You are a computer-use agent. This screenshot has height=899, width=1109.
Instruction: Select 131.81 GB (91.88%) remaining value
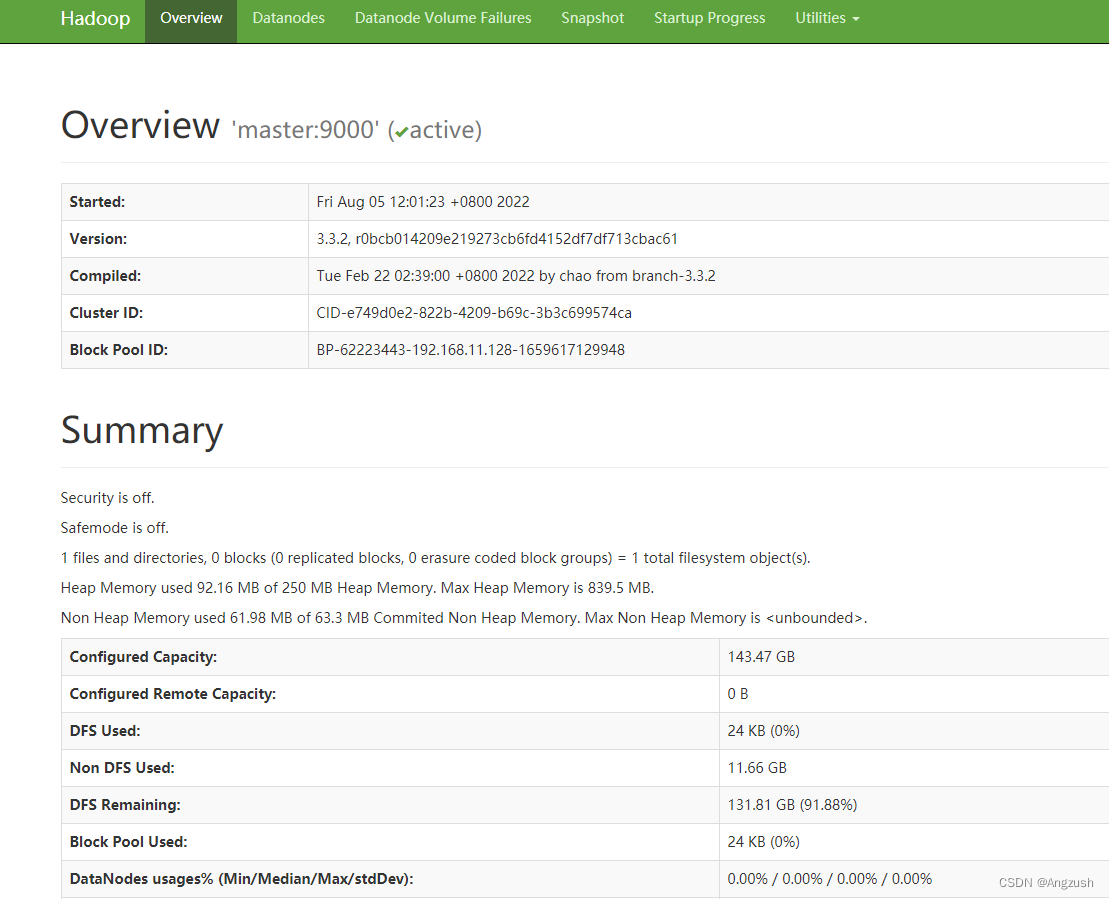coord(792,805)
